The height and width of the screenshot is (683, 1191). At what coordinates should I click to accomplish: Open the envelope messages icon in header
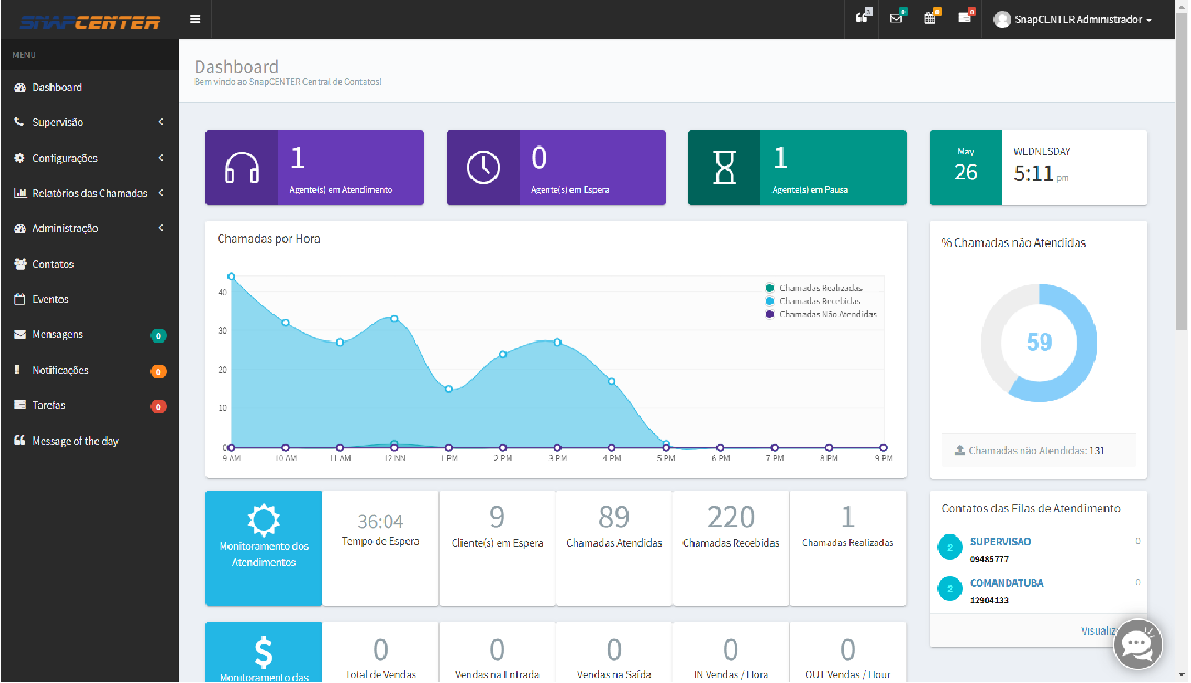coord(896,18)
